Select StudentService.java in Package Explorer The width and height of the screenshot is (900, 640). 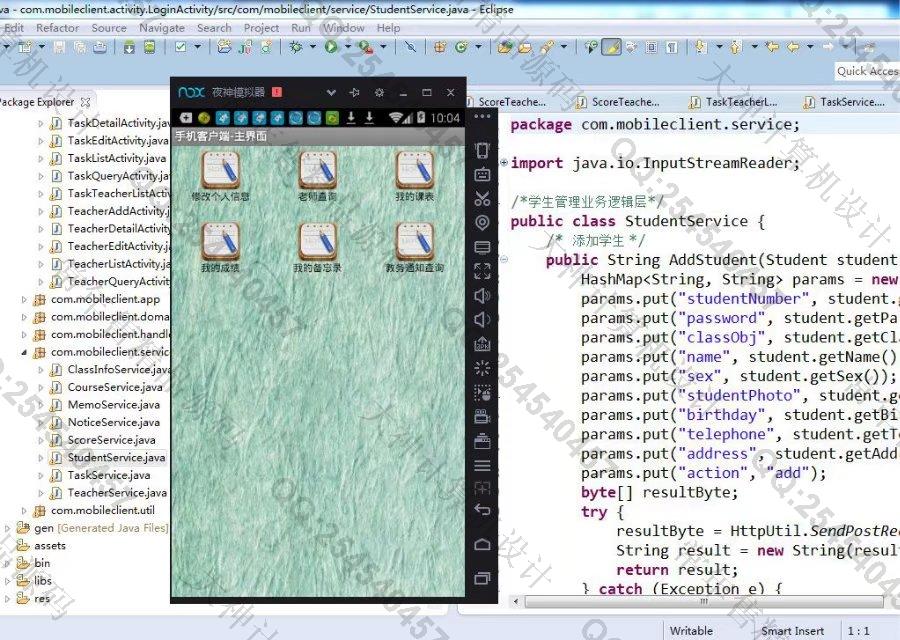coord(115,457)
